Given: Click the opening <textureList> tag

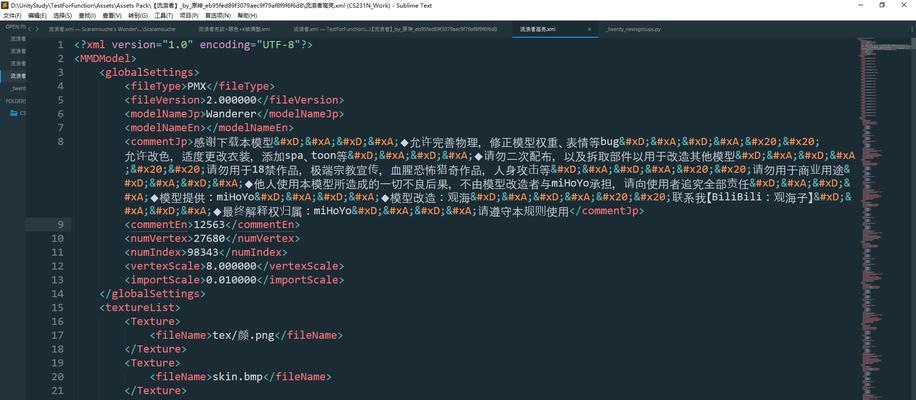Looking at the screenshot, I should click(140, 308).
